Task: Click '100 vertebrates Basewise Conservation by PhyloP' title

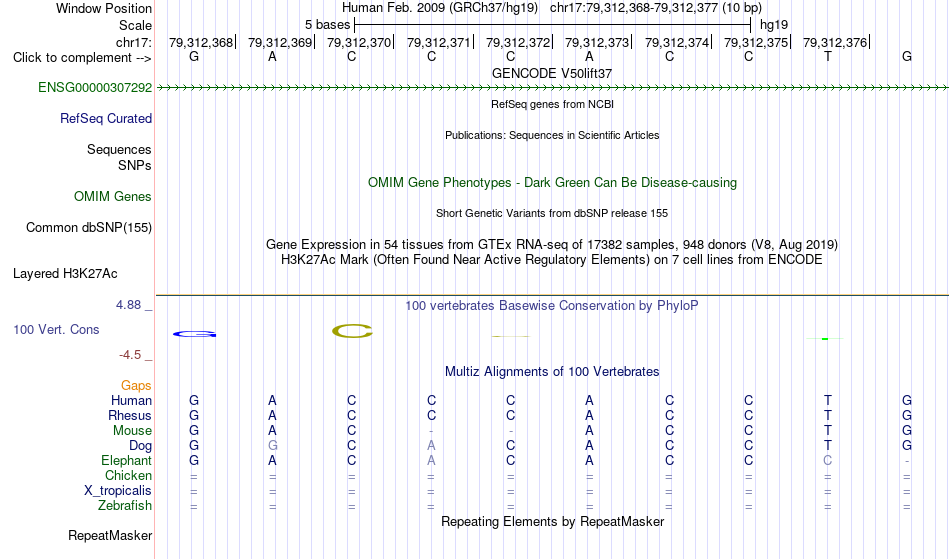Action: [x=552, y=306]
